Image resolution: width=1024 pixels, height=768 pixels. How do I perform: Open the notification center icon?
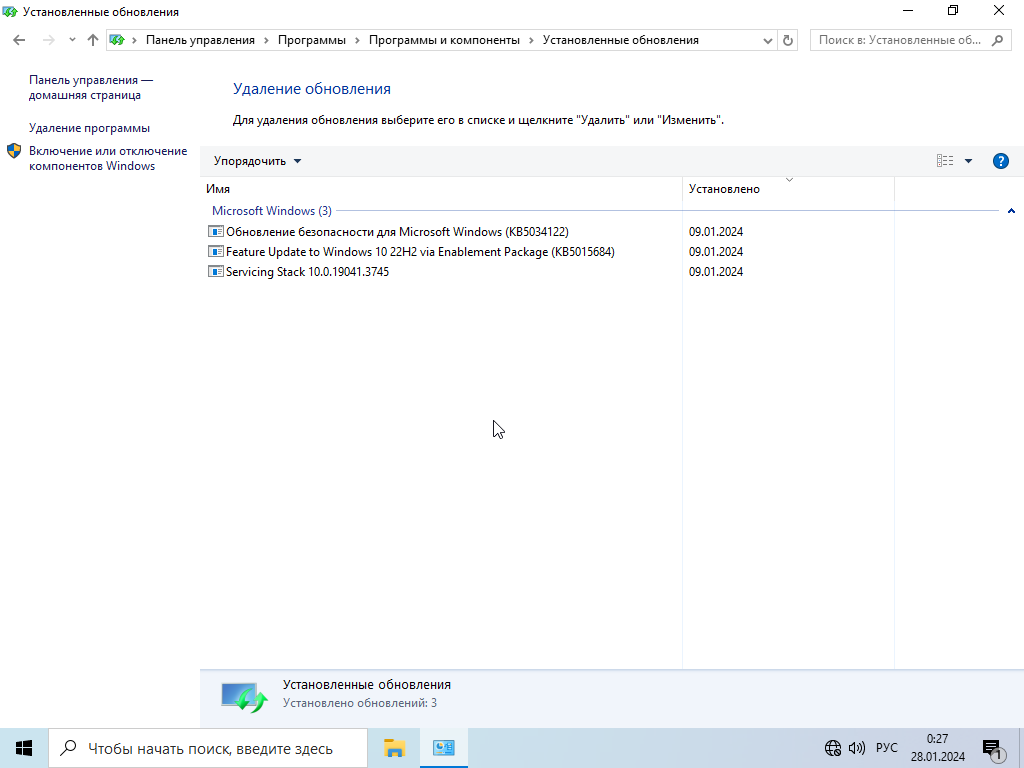(992, 748)
